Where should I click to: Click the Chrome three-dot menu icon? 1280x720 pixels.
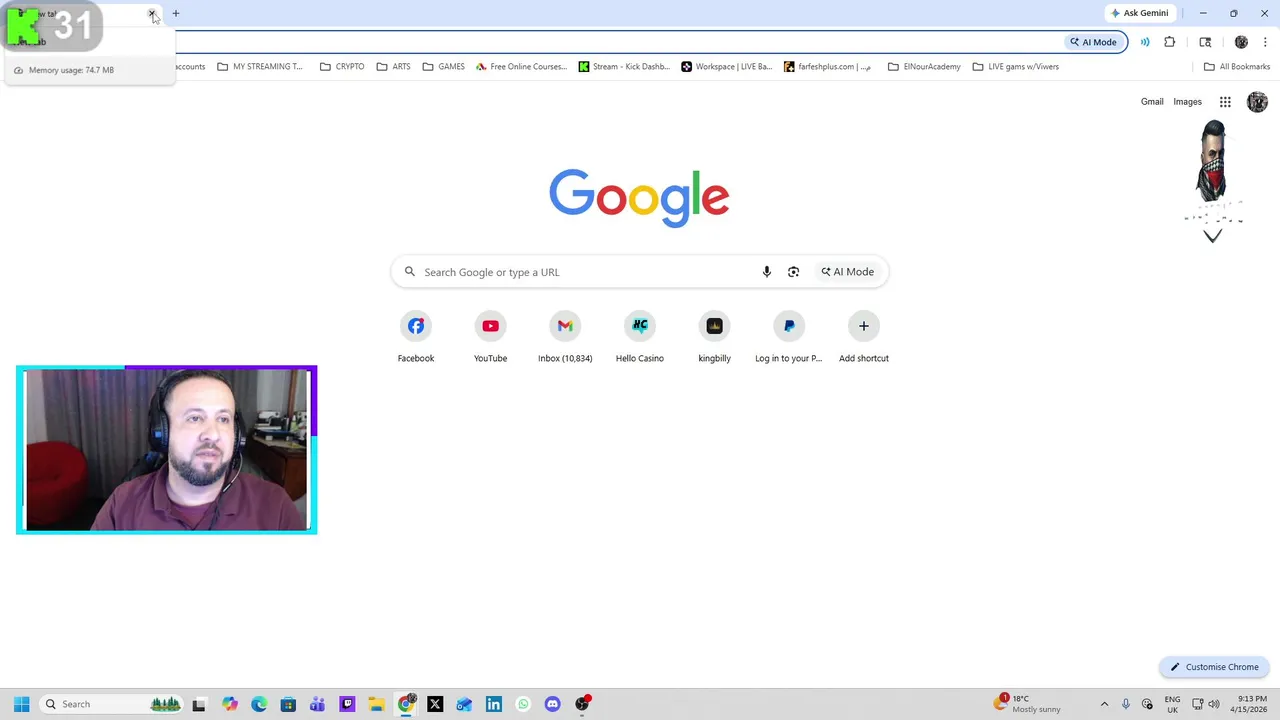[x=1265, y=42]
